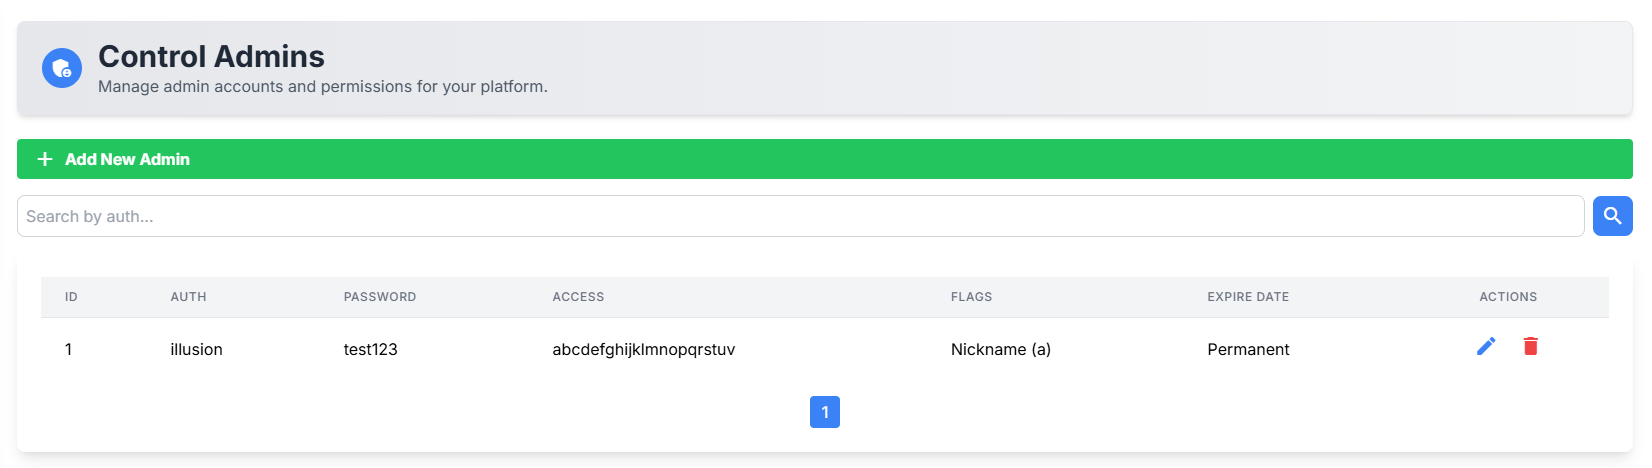The width and height of the screenshot is (1652, 468).
Task: Edit the illusion admin with the pencil icon
Action: (1486, 346)
